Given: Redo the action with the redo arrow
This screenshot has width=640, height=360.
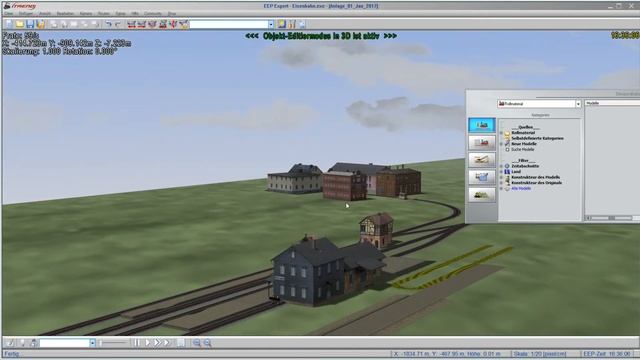Looking at the screenshot, I should pos(118,24).
